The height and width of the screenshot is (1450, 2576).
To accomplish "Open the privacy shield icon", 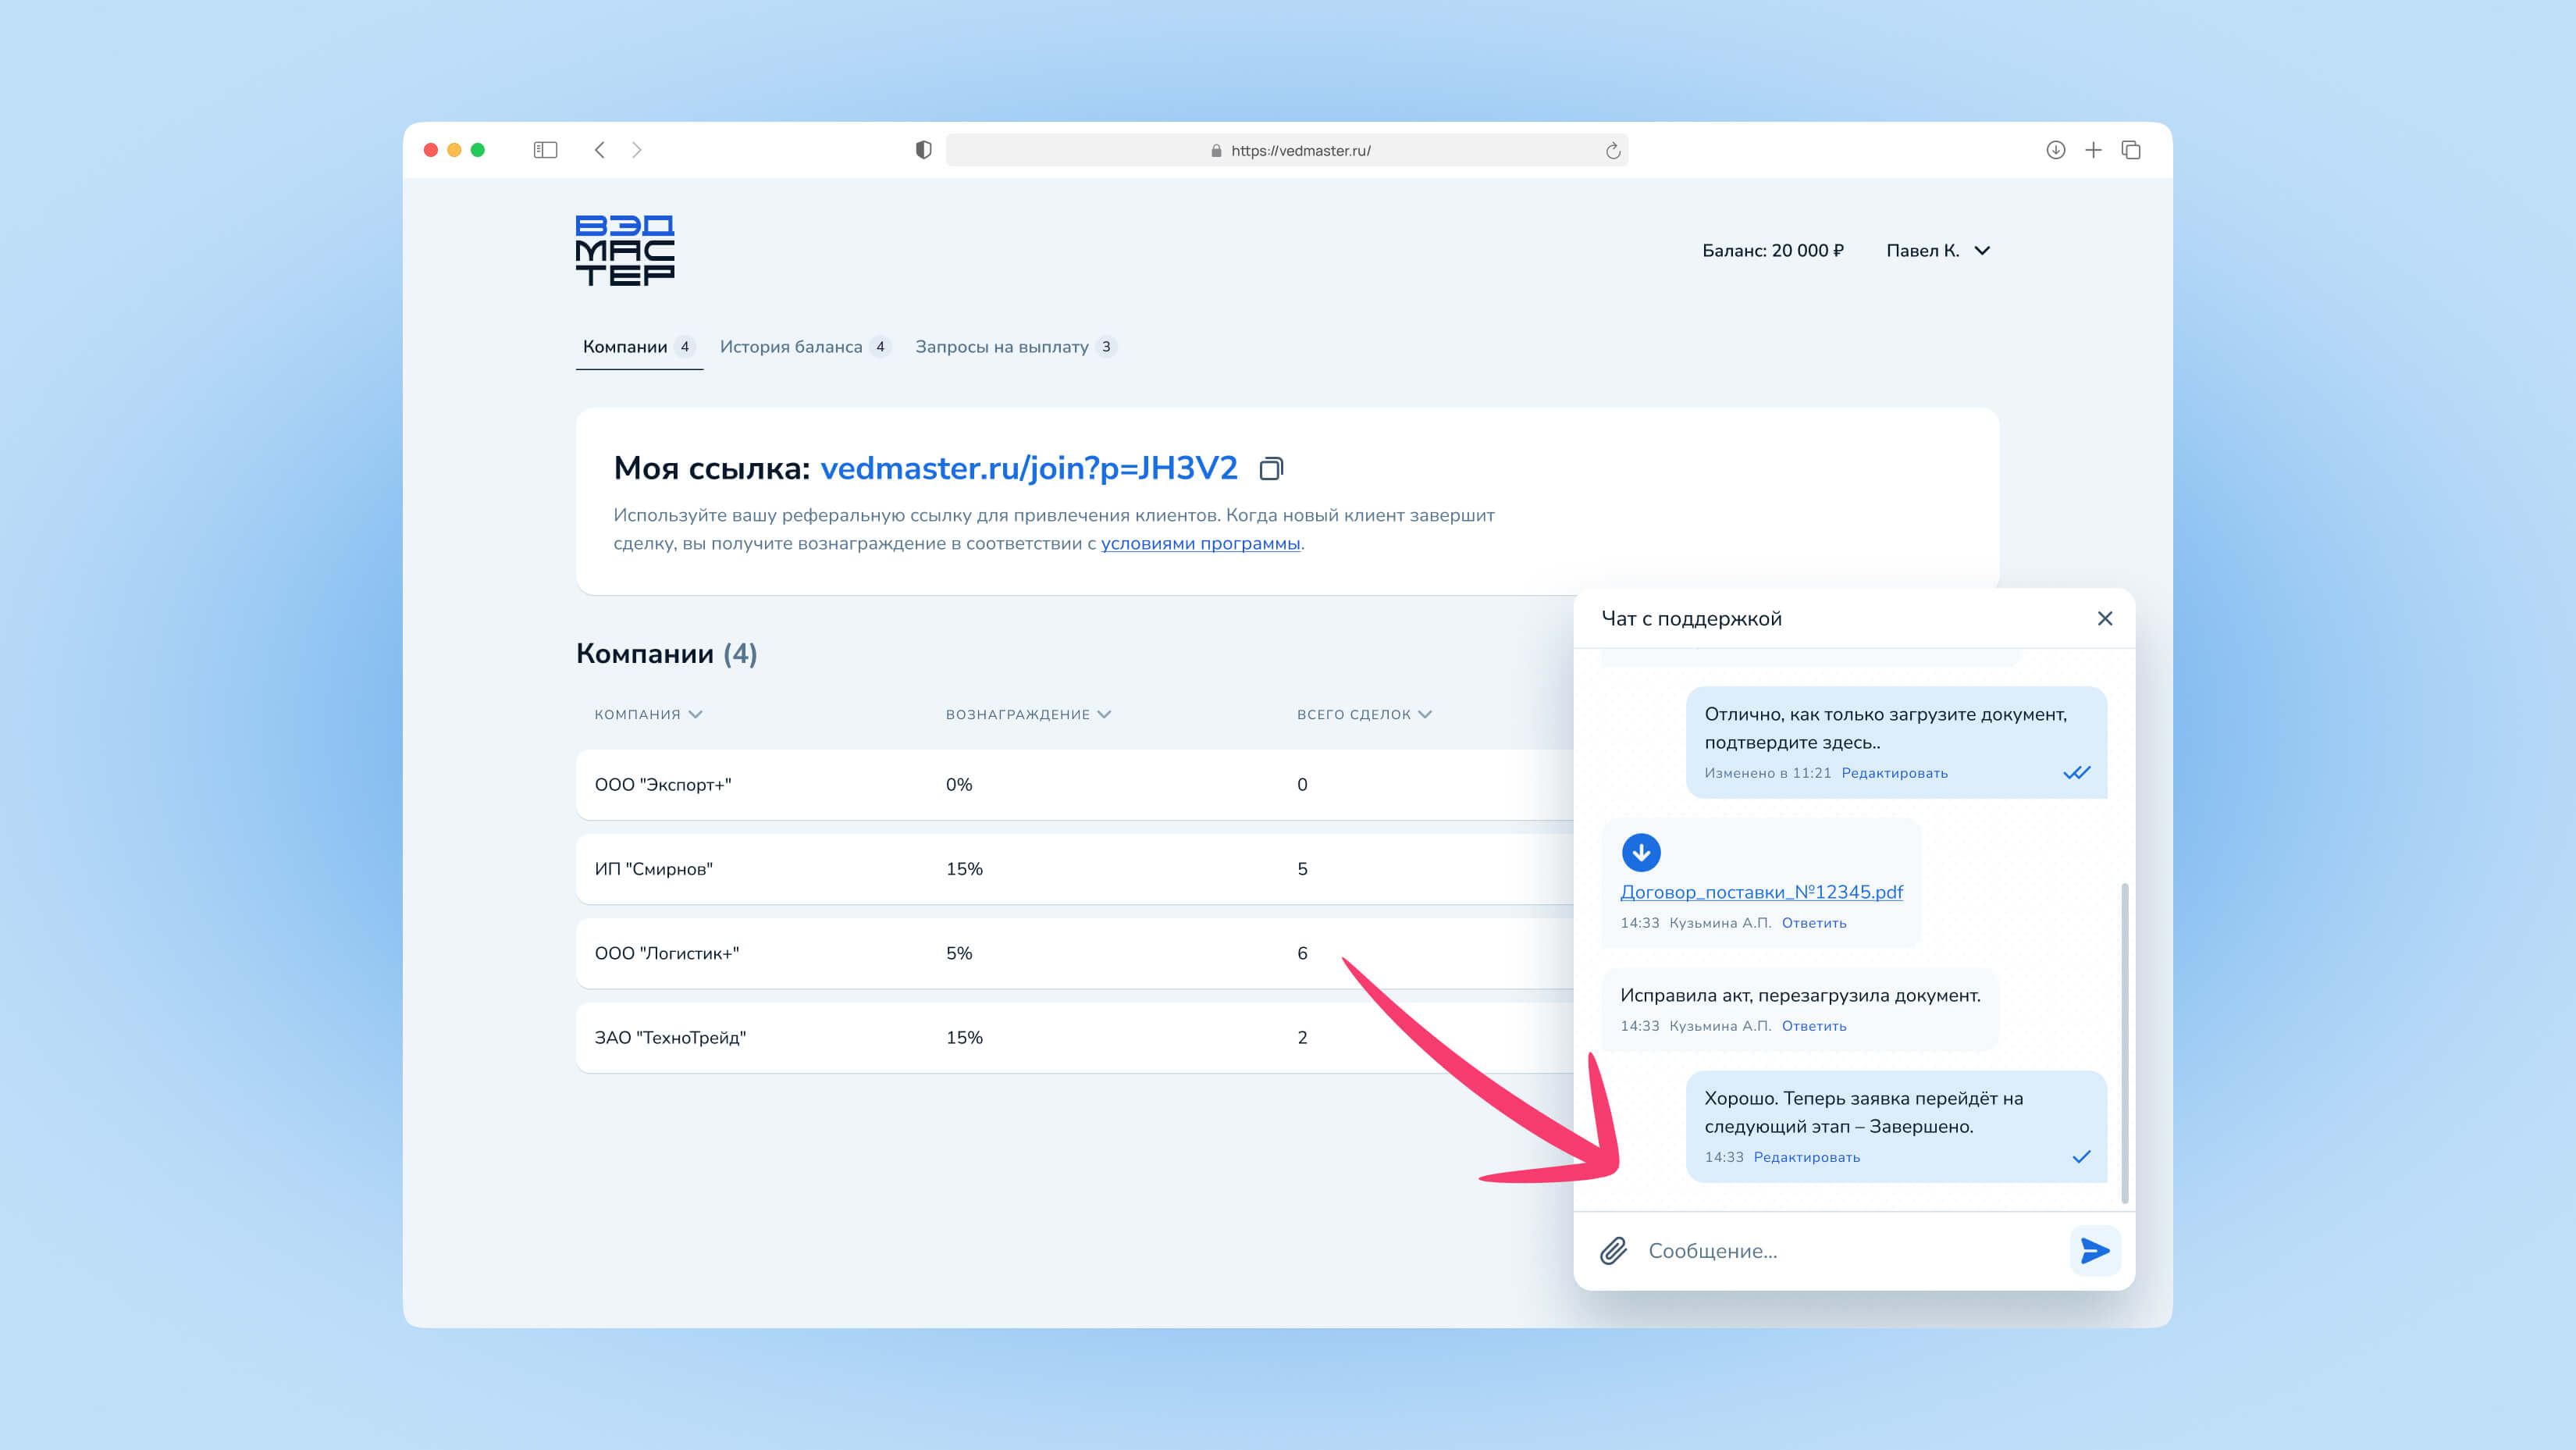I will (x=923, y=150).
